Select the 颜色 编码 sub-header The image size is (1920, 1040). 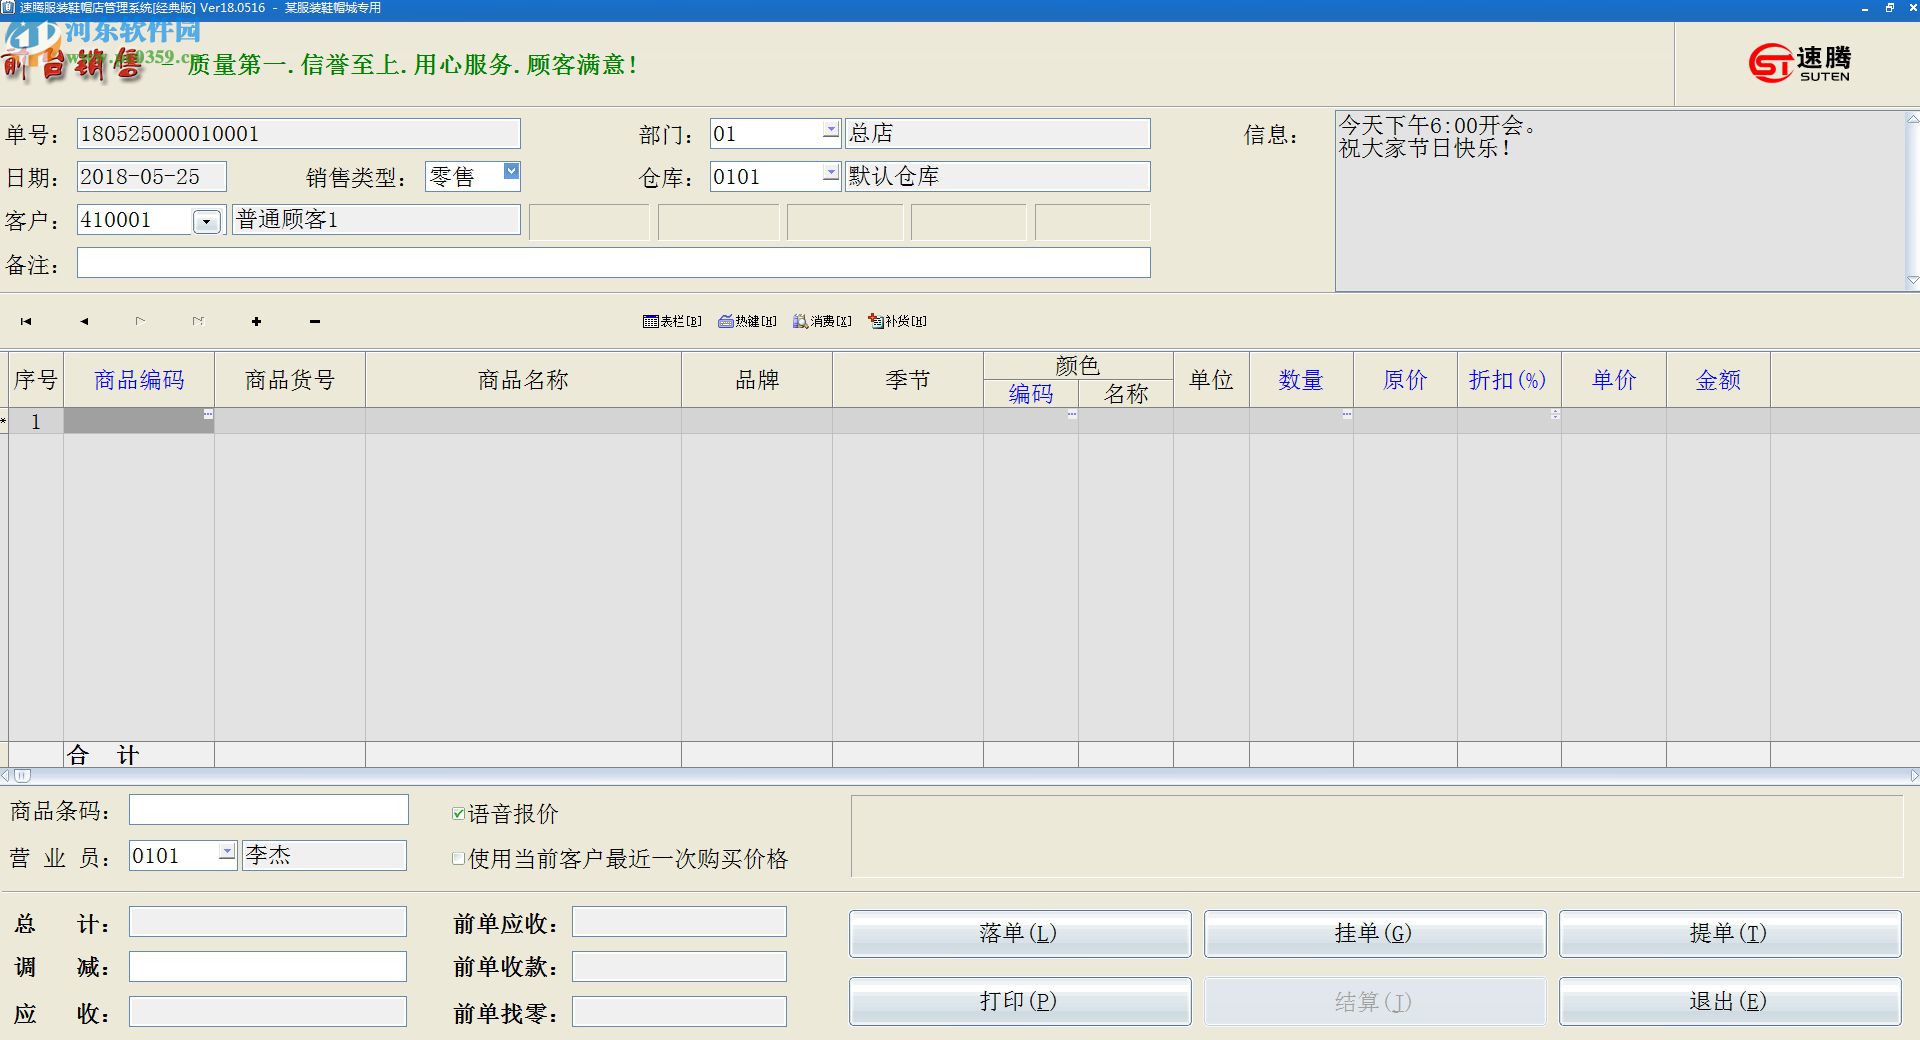coord(1031,394)
